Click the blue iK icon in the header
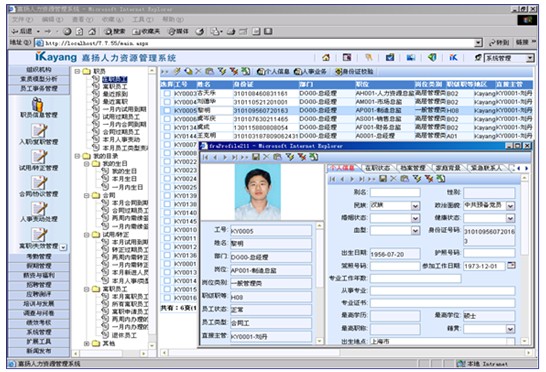This screenshot has height=372, width=546. (453, 57)
